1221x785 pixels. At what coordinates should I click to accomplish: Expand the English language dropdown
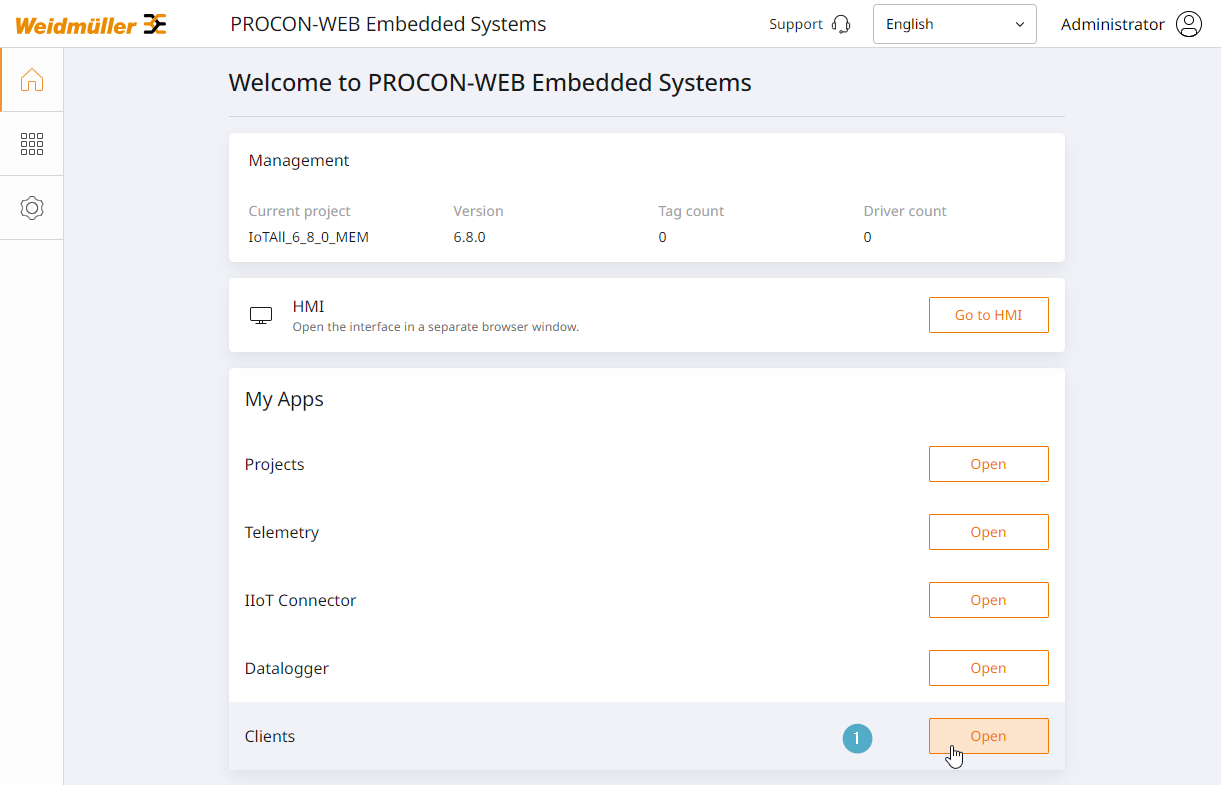tap(955, 24)
